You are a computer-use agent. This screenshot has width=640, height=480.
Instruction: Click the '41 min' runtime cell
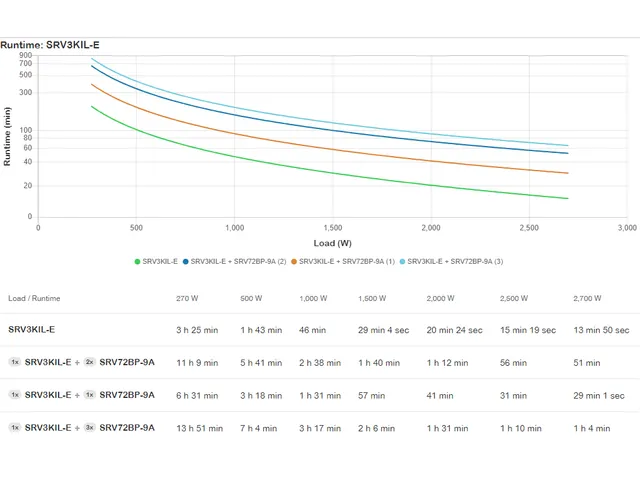coord(440,396)
